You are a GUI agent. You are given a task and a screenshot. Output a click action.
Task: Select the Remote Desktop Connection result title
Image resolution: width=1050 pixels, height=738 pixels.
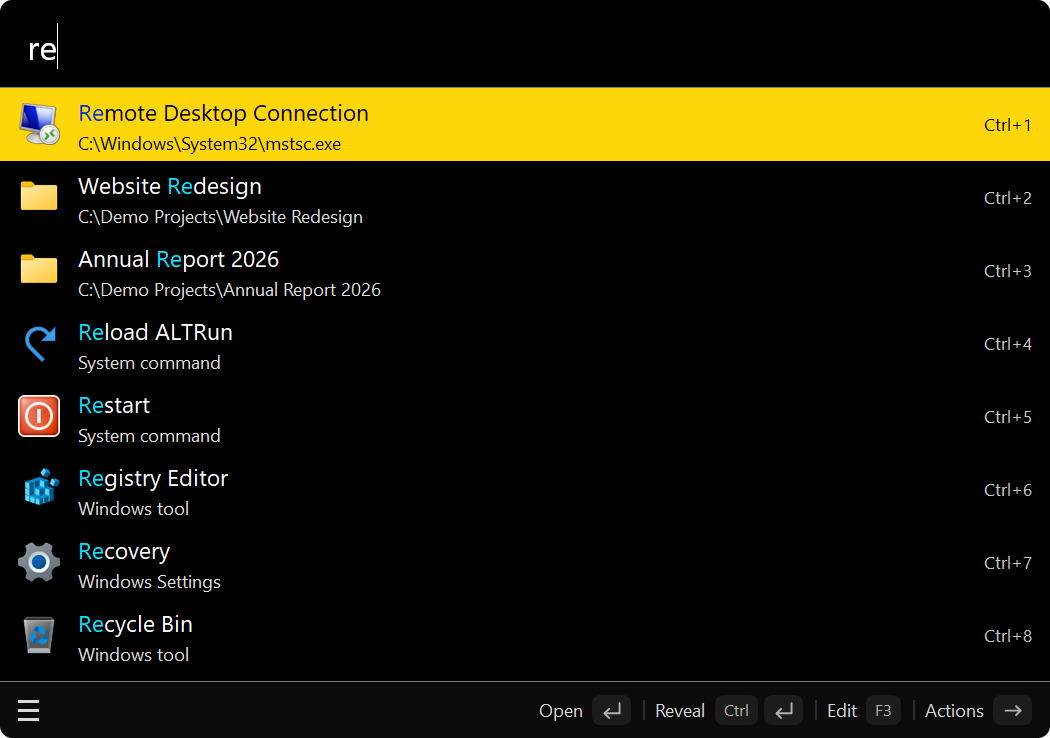pyautogui.click(x=224, y=113)
